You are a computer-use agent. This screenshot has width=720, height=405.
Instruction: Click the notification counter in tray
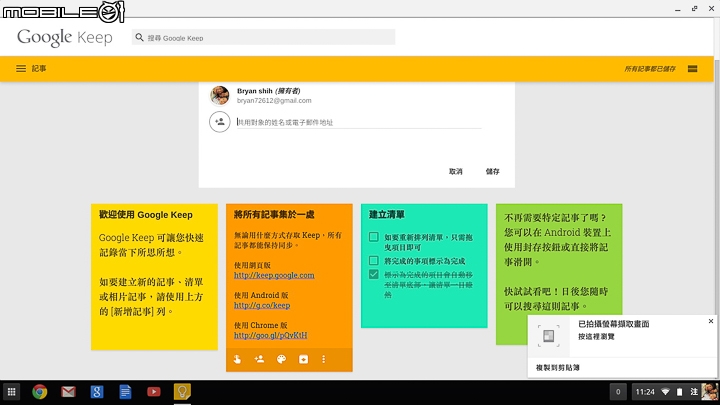618,392
